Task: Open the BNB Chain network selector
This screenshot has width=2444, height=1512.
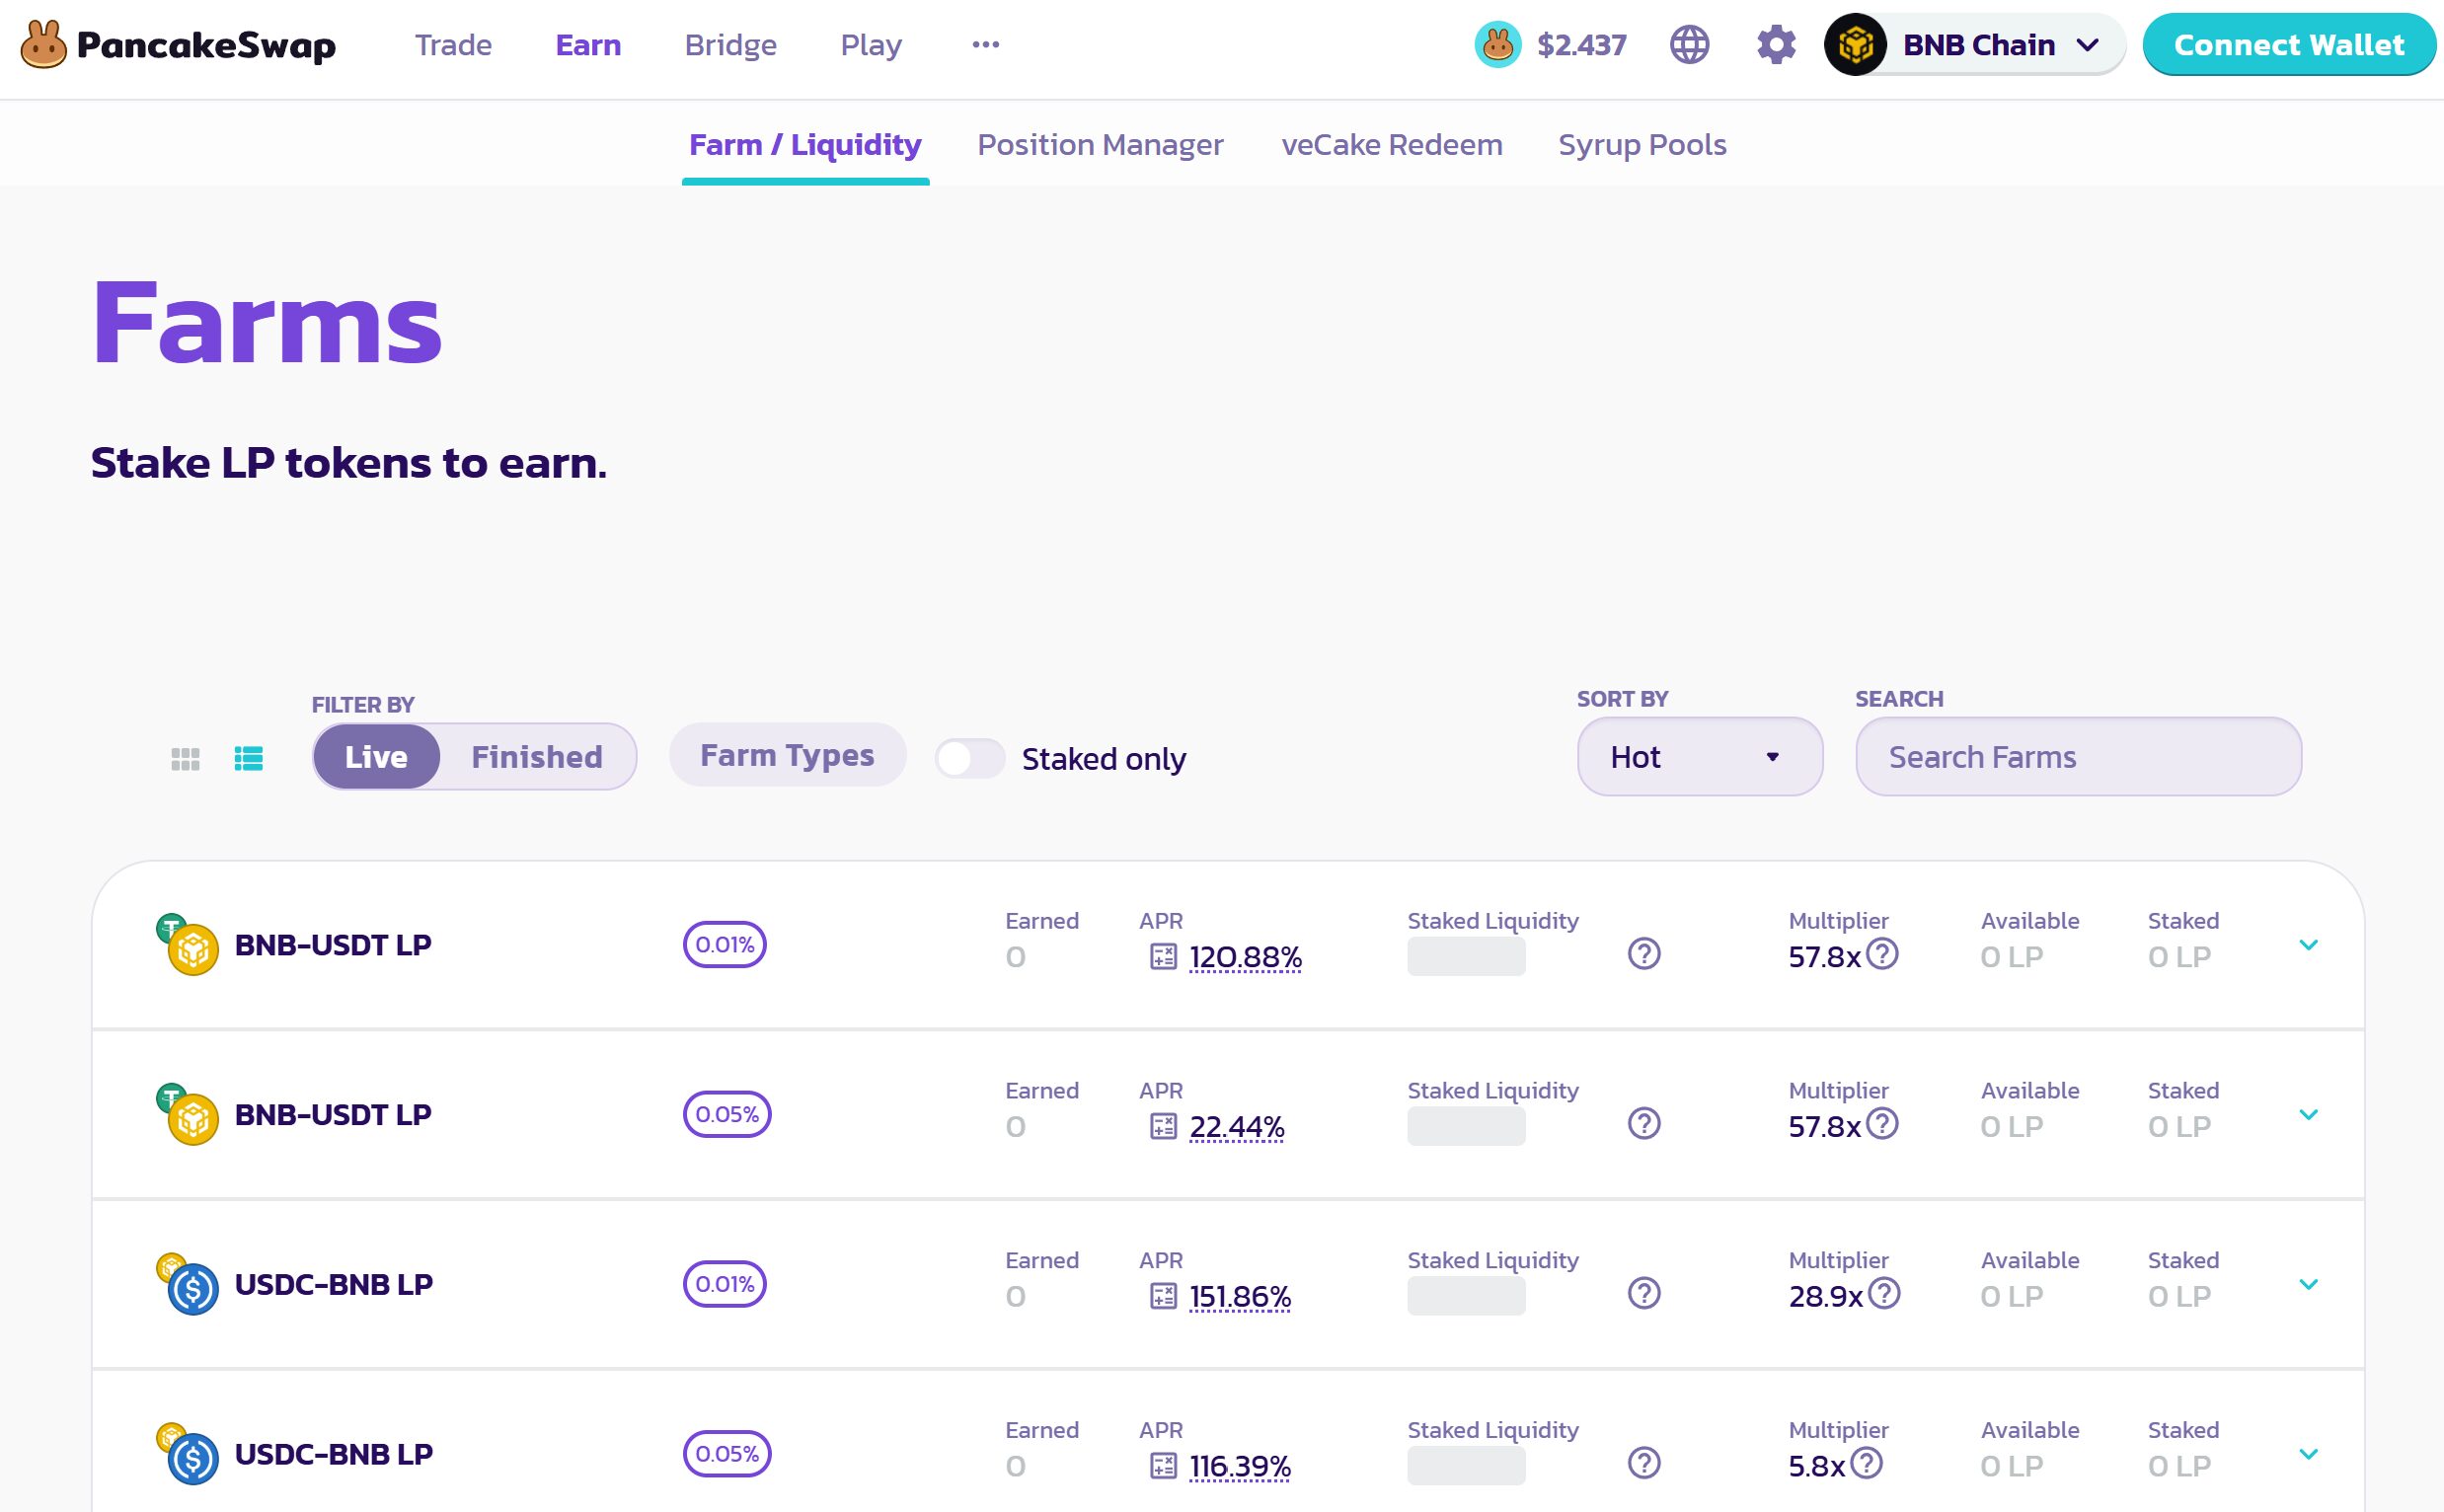Action: 1976,45
